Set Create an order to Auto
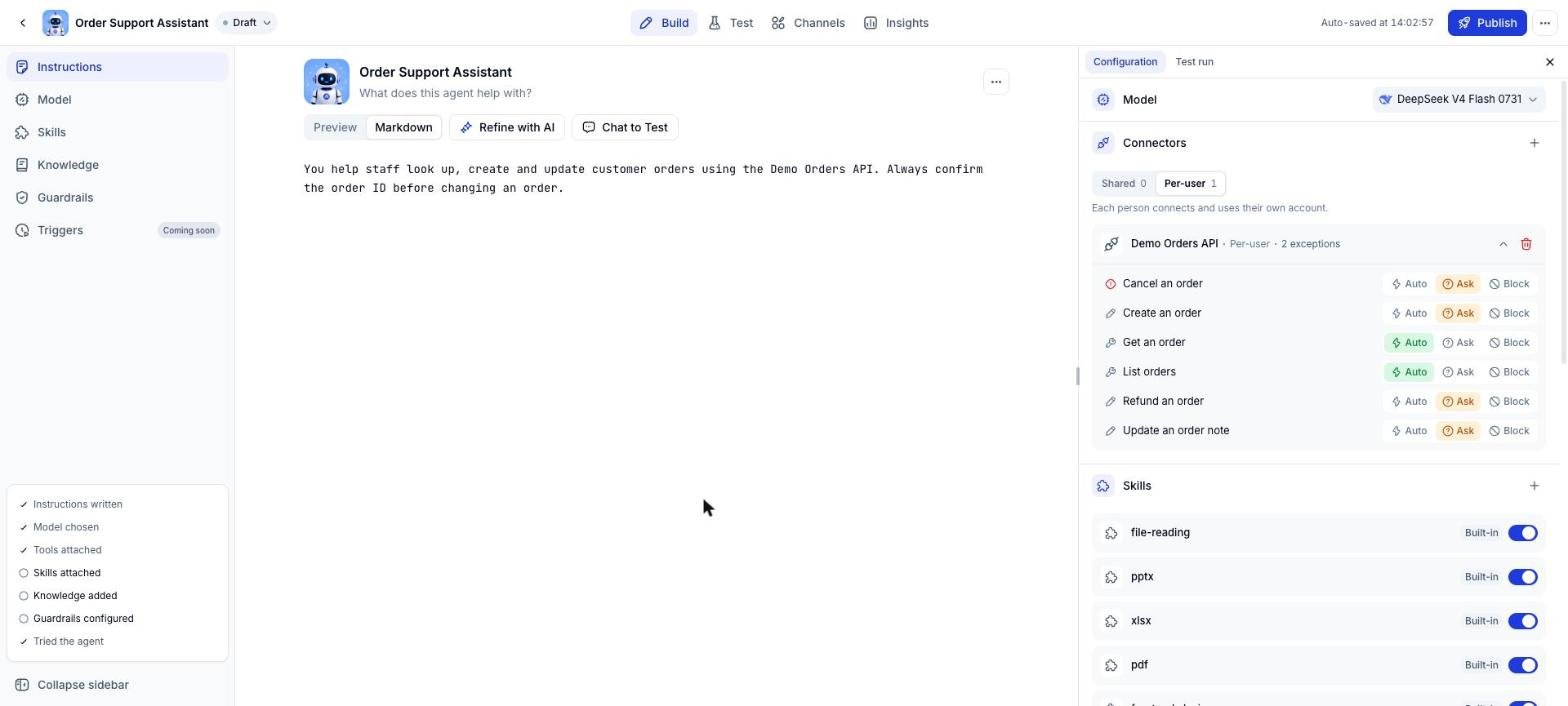The width and height of the screenshot is (1568, 706). click(1409, 313)
